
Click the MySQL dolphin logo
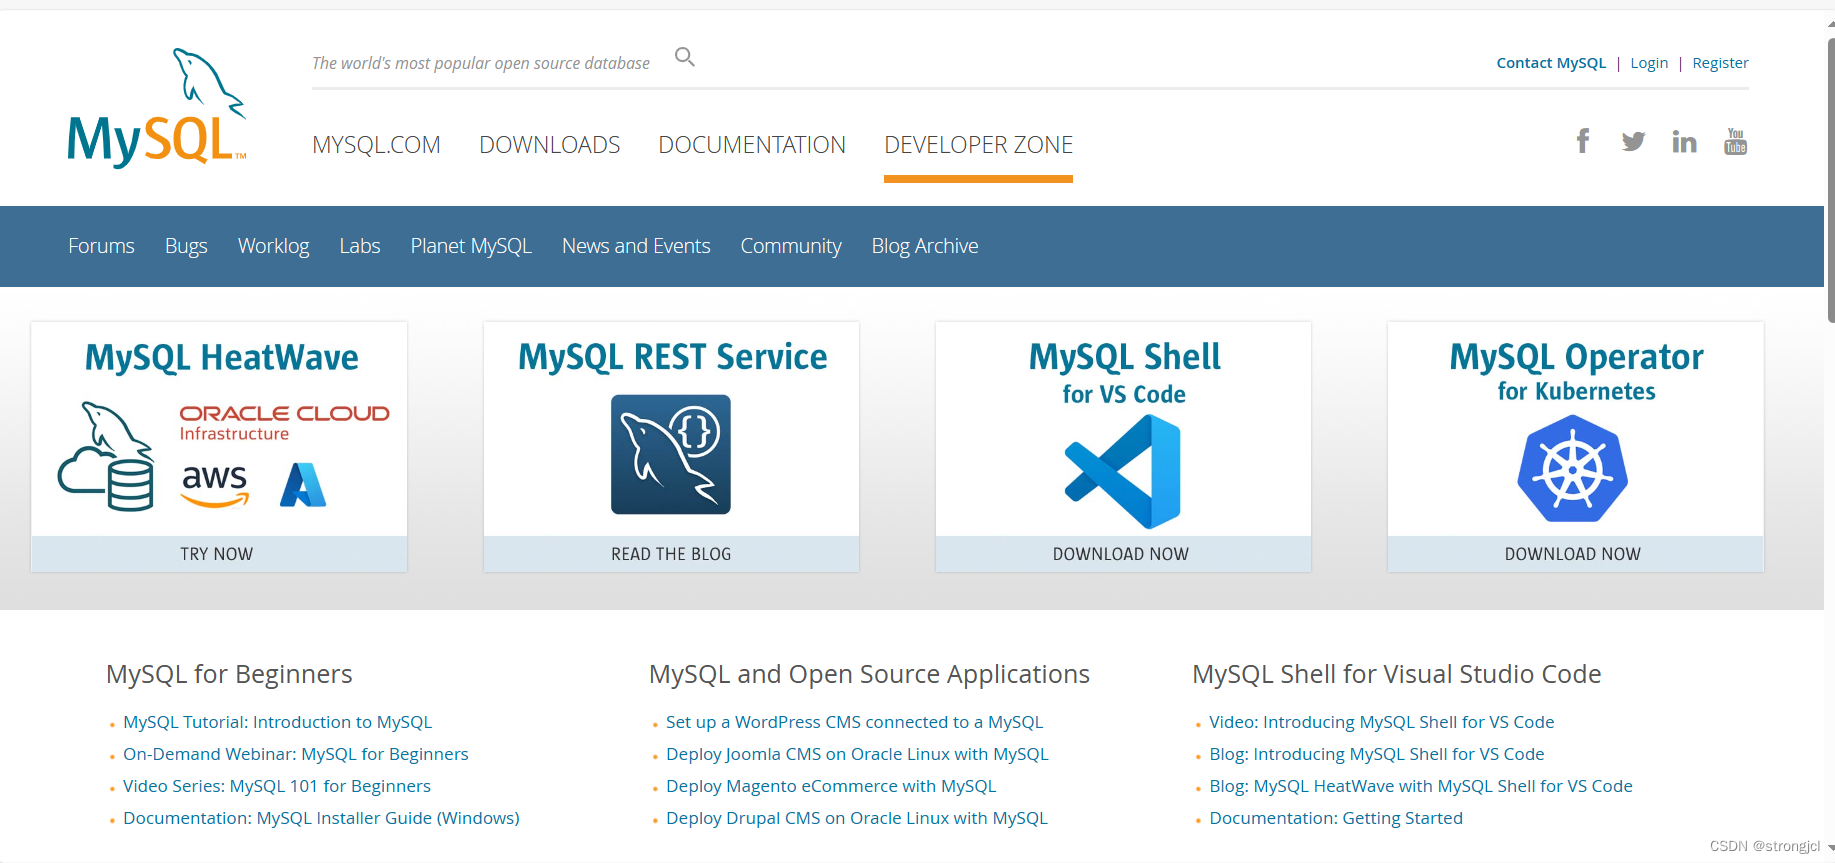coord(157,107)
